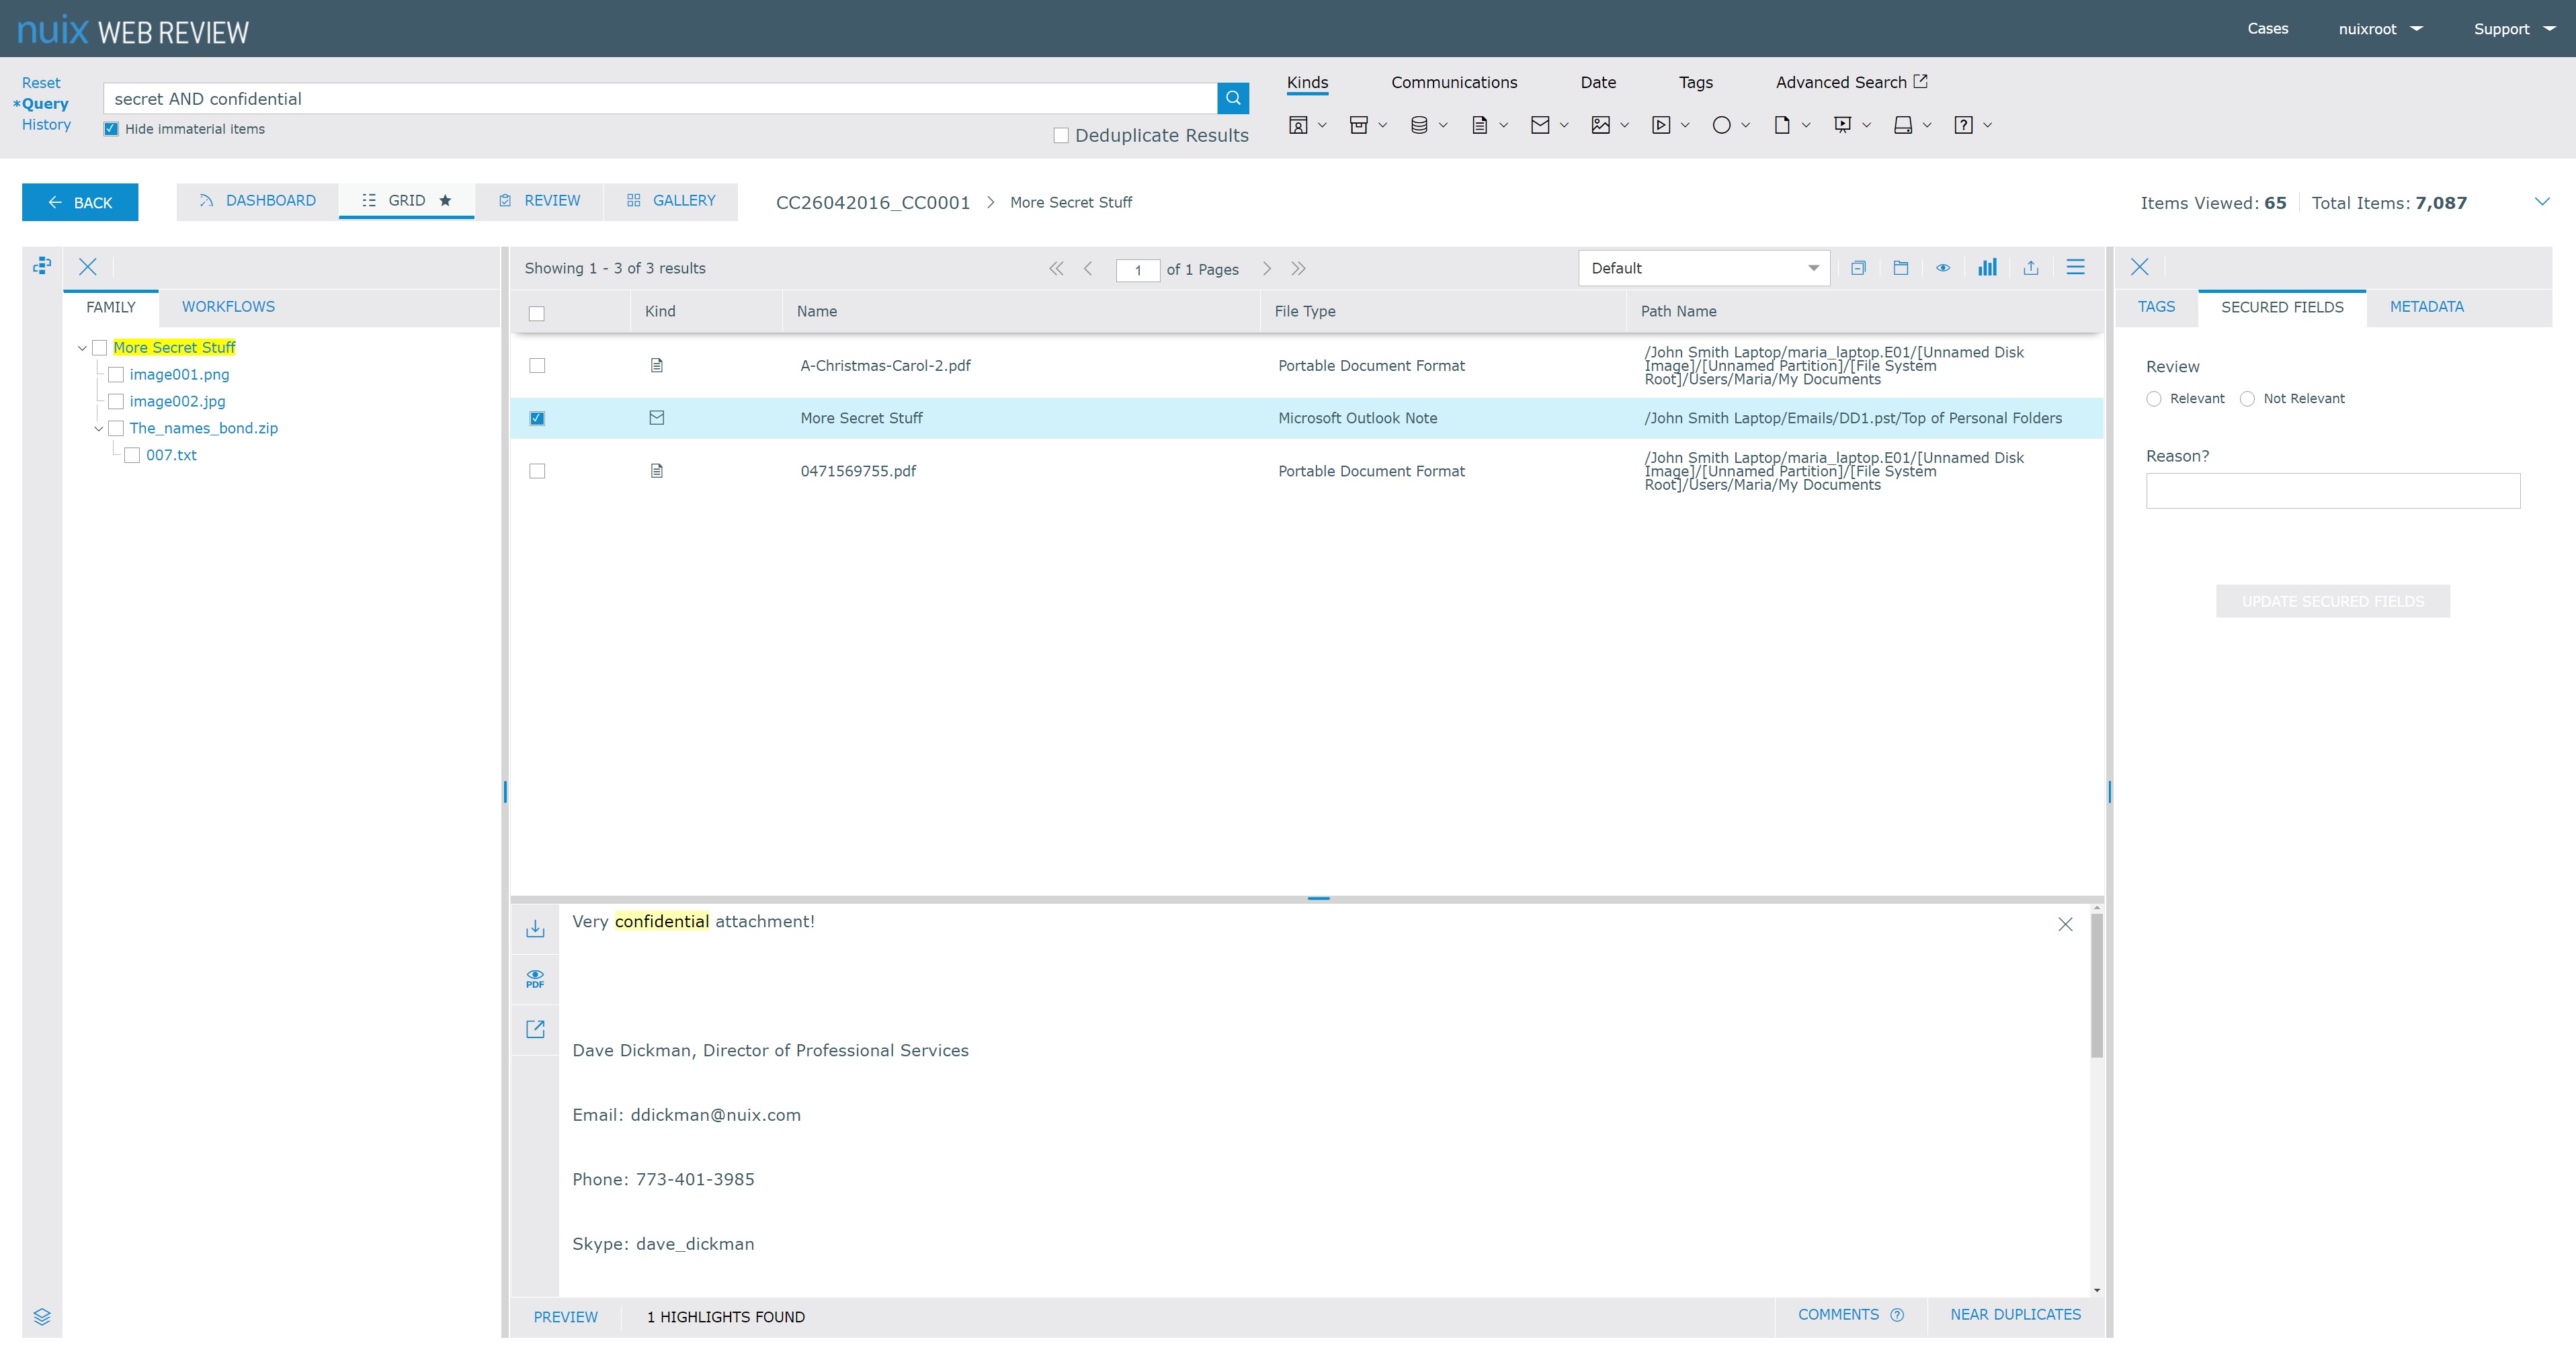Uncheck Hide immaterial items
2576x1362 pixels.
111,129
